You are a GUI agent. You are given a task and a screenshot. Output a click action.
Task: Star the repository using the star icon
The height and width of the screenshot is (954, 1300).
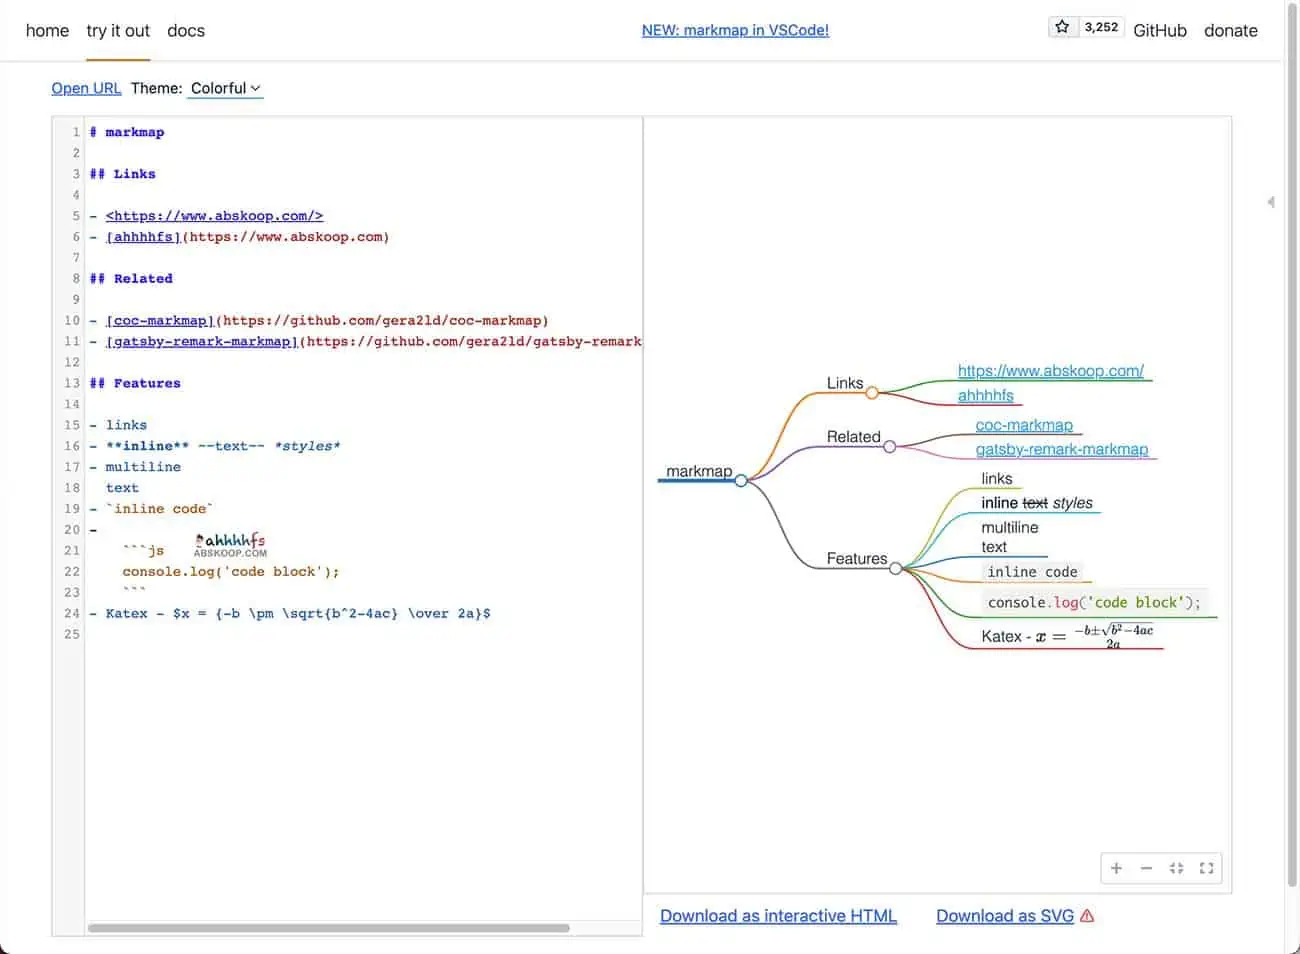(x=1062, y=27)
